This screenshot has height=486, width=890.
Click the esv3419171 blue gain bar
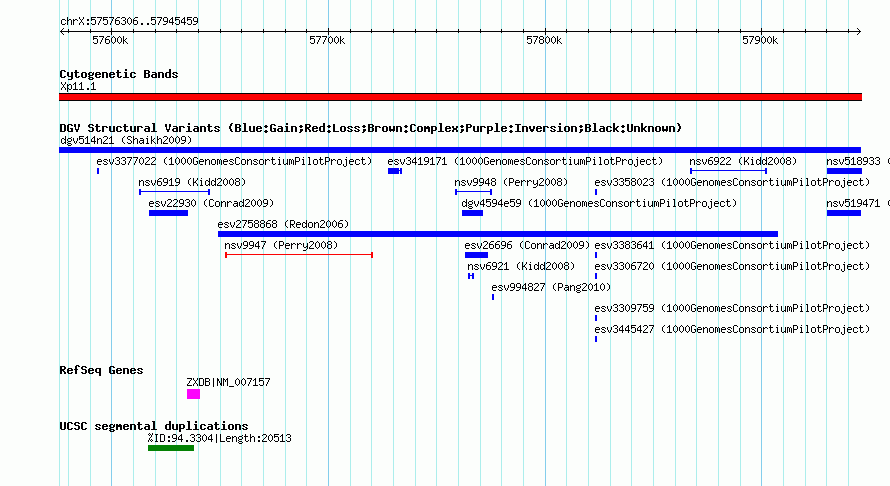pyautogui.click(x=395, y=171)
